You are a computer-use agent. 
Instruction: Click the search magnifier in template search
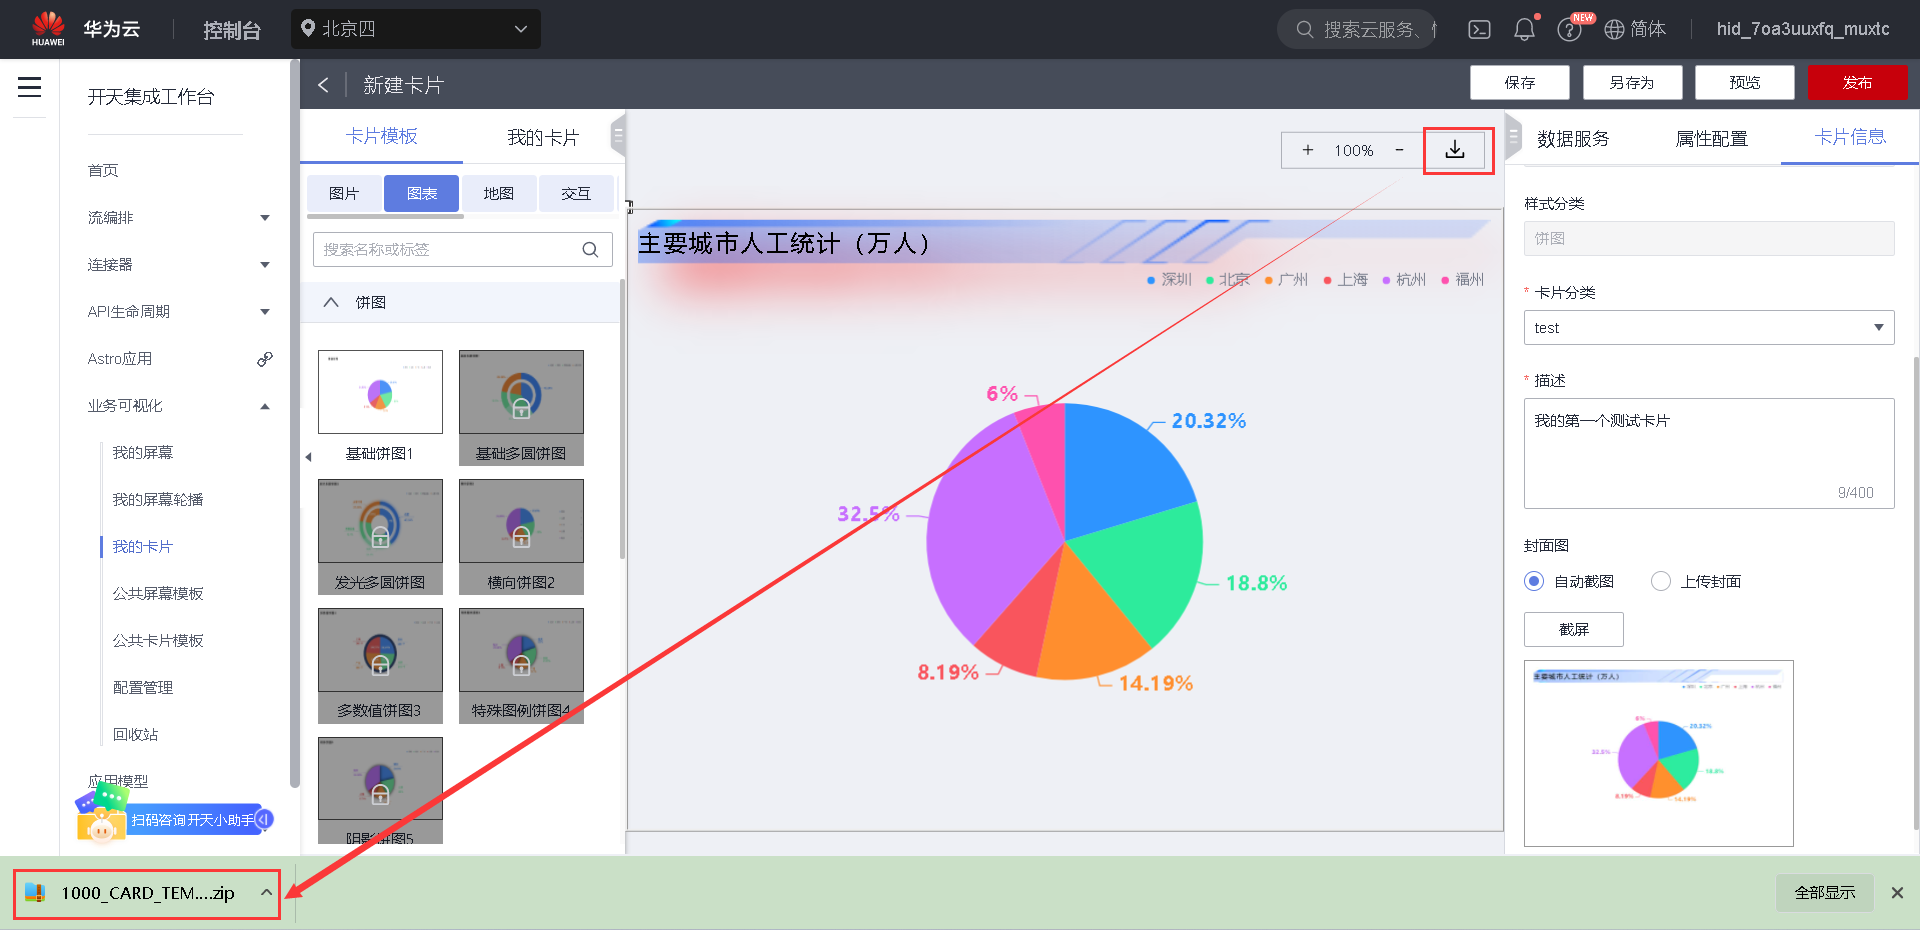coord(590,250)
